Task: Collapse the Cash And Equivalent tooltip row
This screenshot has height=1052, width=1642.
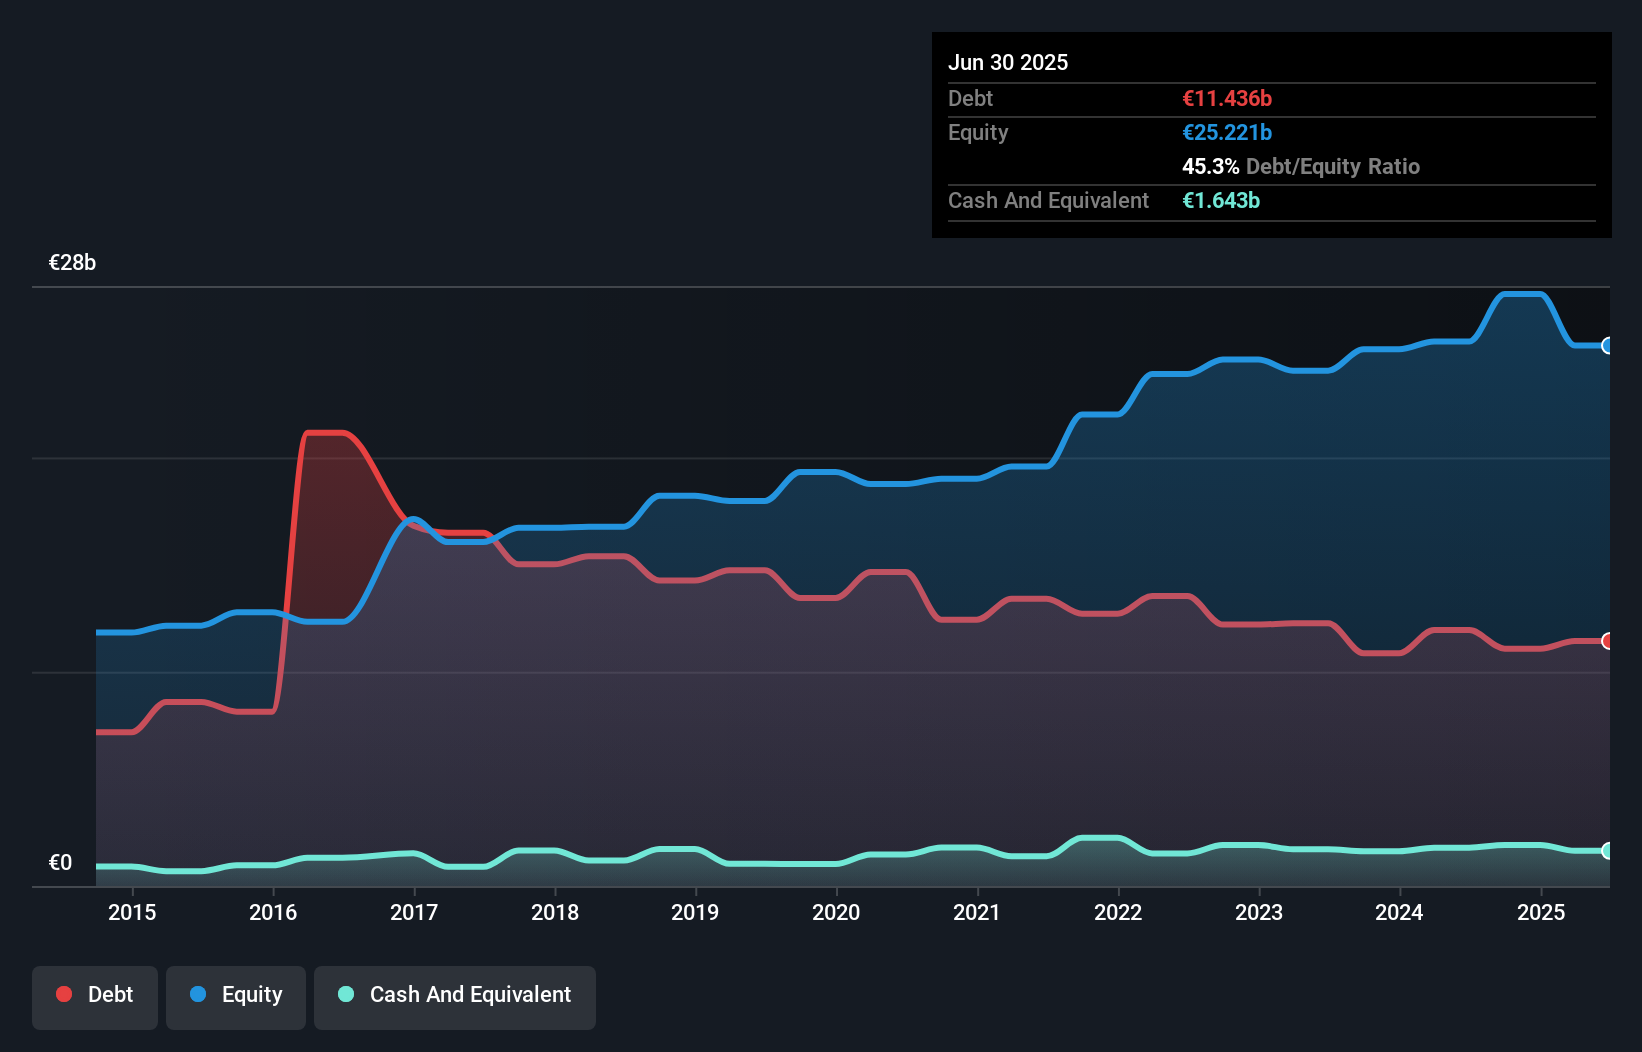Action: [1048, 200]
